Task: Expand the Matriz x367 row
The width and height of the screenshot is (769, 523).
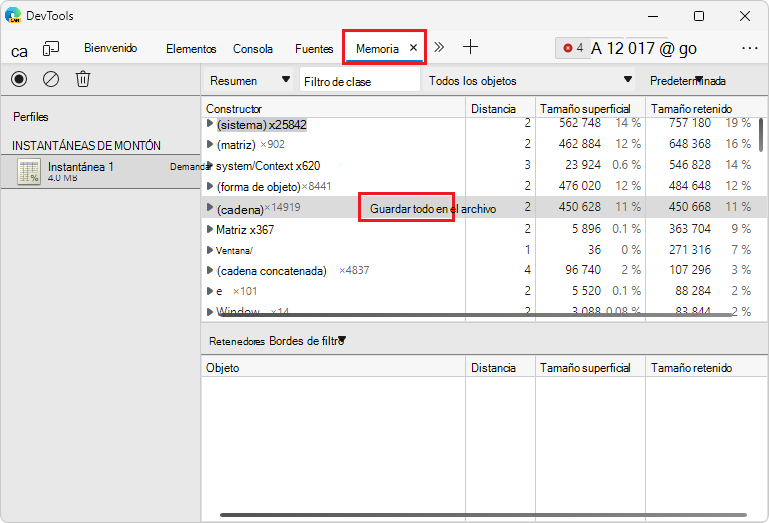Action: [x=210, y=229]
